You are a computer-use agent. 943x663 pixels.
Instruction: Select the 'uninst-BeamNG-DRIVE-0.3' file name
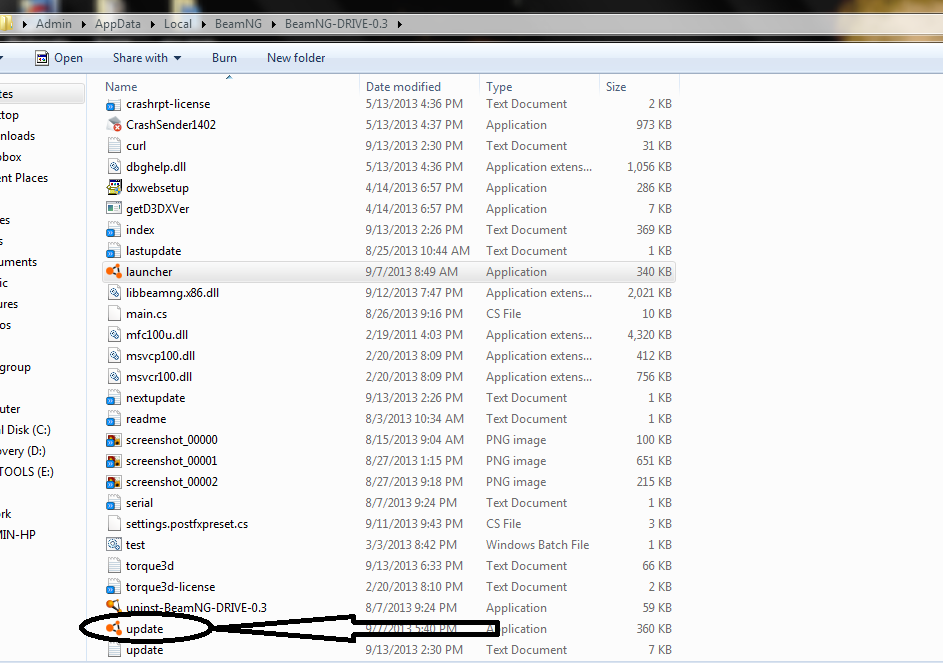pyautogui.click(x=196, y=608)
